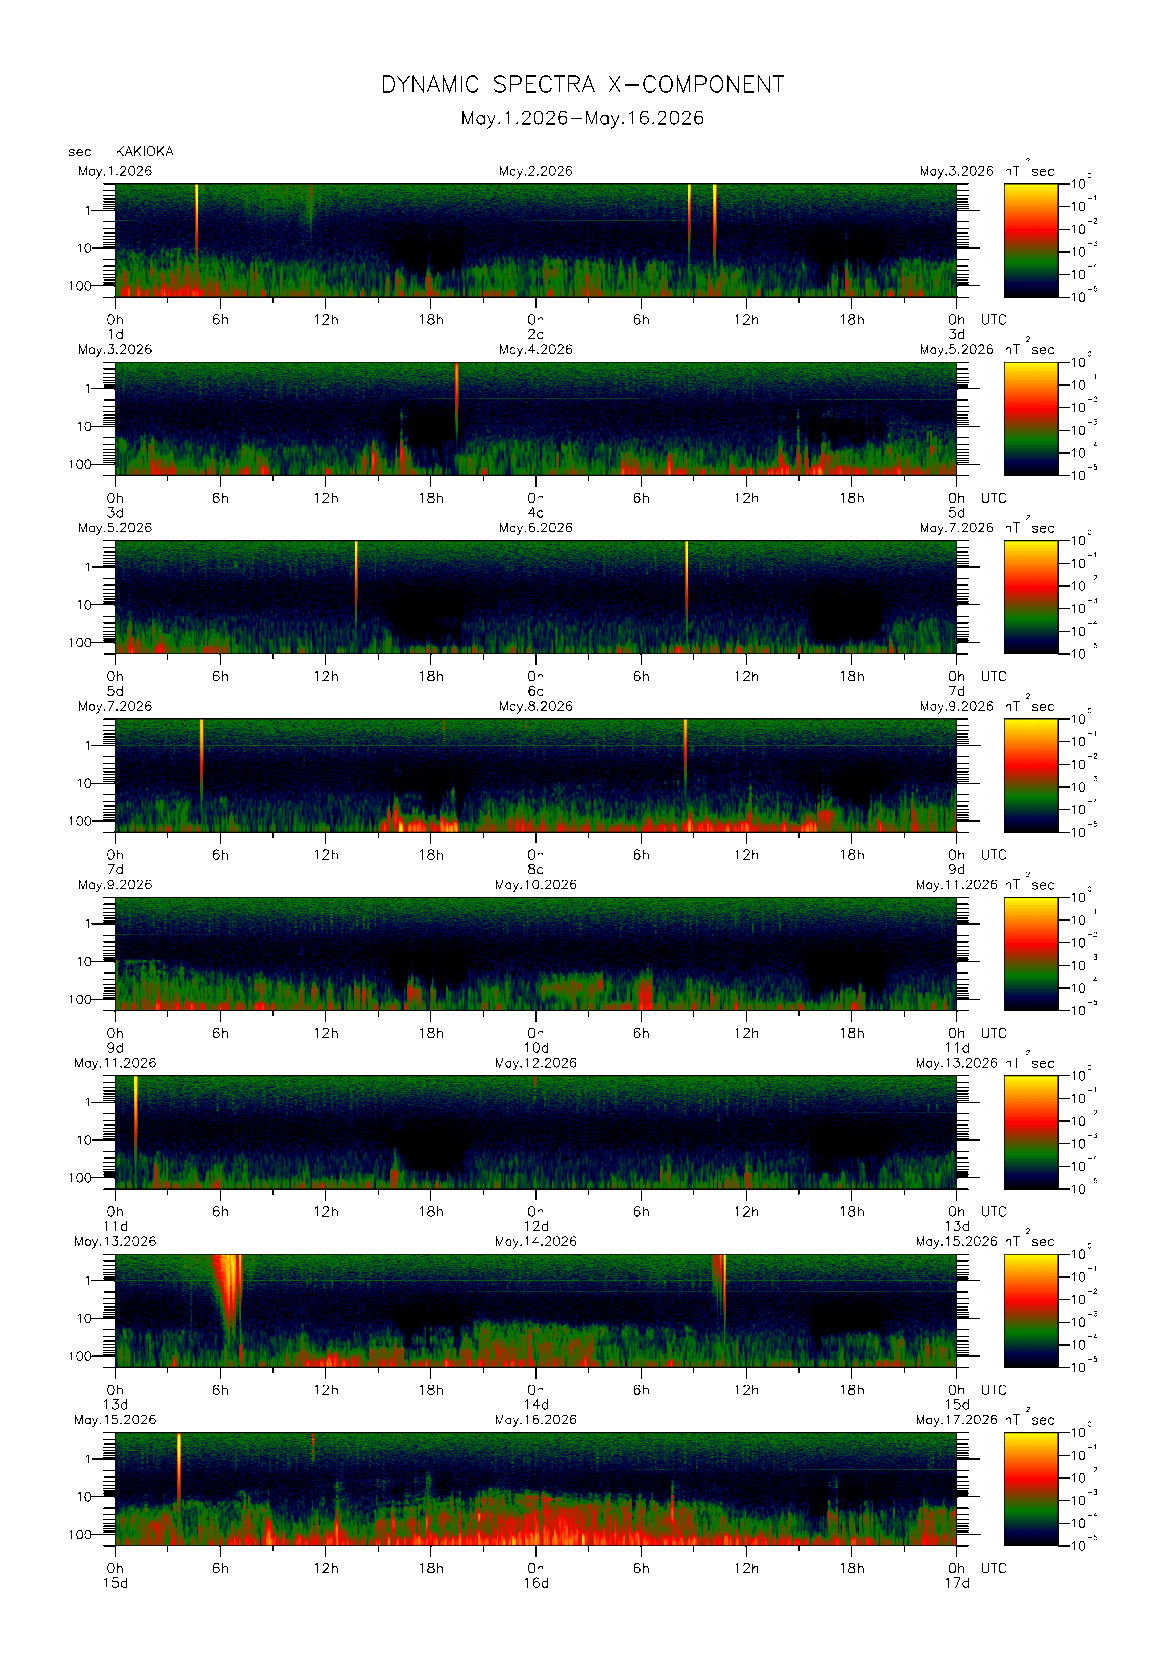1165x1679 pixels.
Task: Click the "16d" day label
Action: 536,1583
